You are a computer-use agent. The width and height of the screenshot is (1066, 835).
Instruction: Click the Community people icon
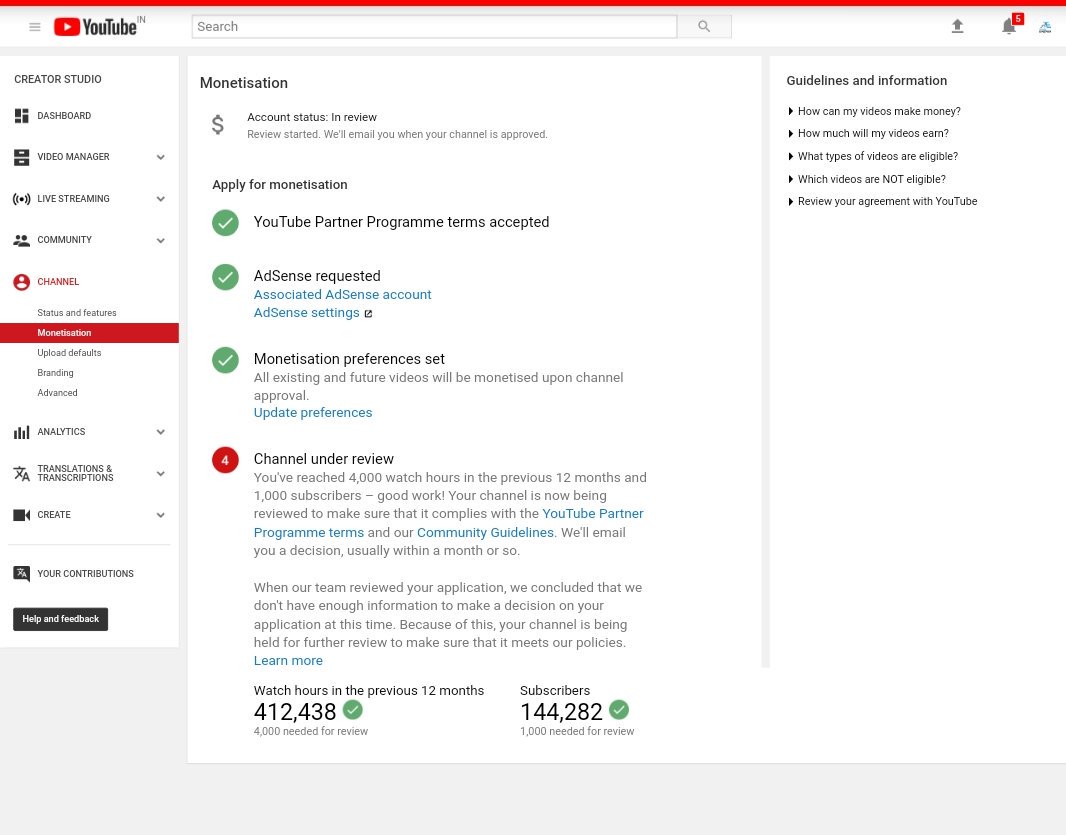(x=22, y=240)
